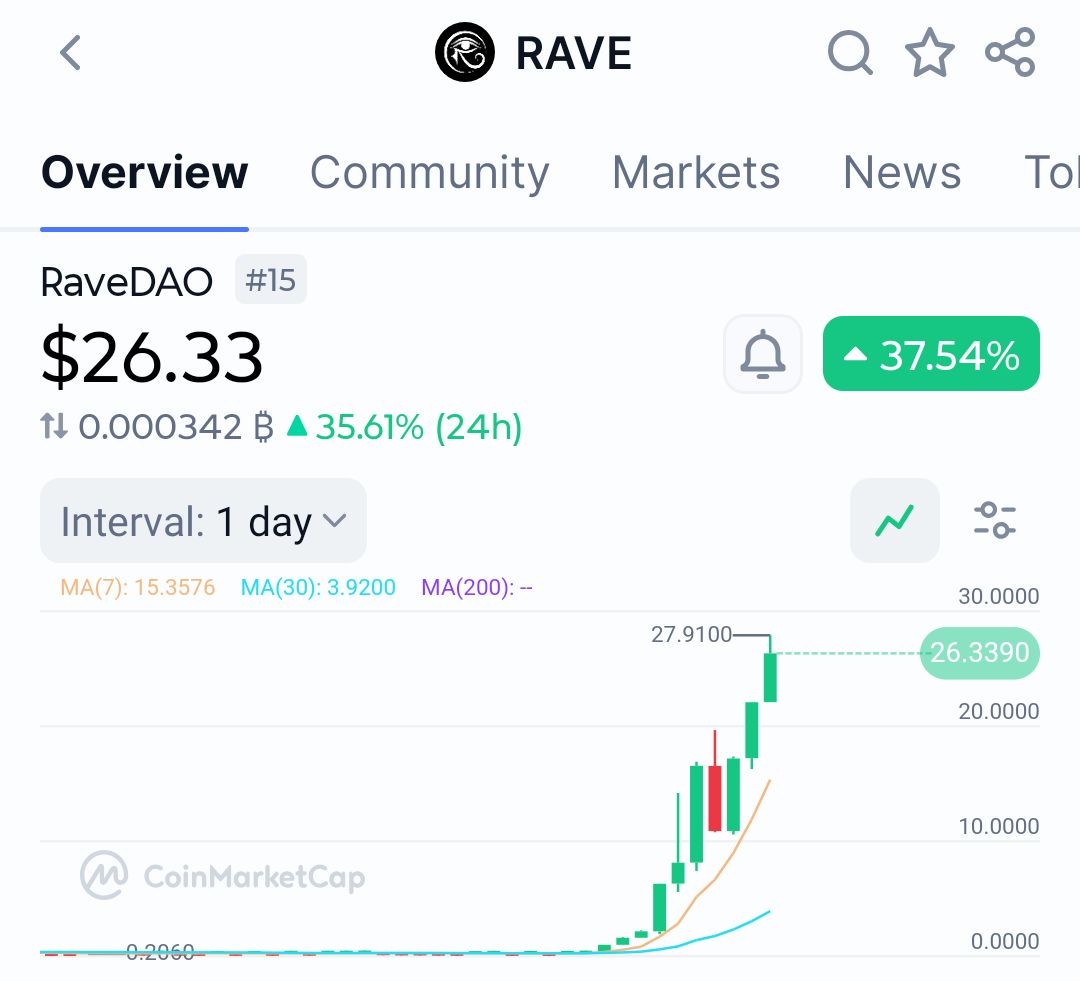The width and height of the screenshot is (1080, 981).
Task: Tap the 0.000342 BTC price
Action: [176, 426]
